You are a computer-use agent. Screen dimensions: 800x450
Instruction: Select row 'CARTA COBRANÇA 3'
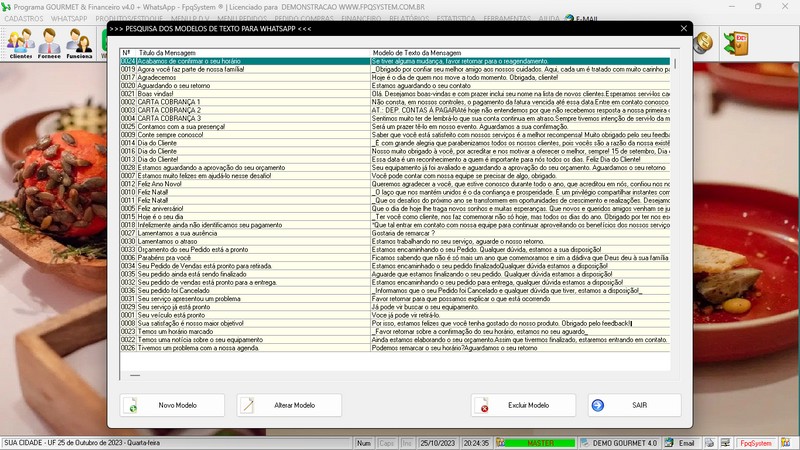click(395, 118)
